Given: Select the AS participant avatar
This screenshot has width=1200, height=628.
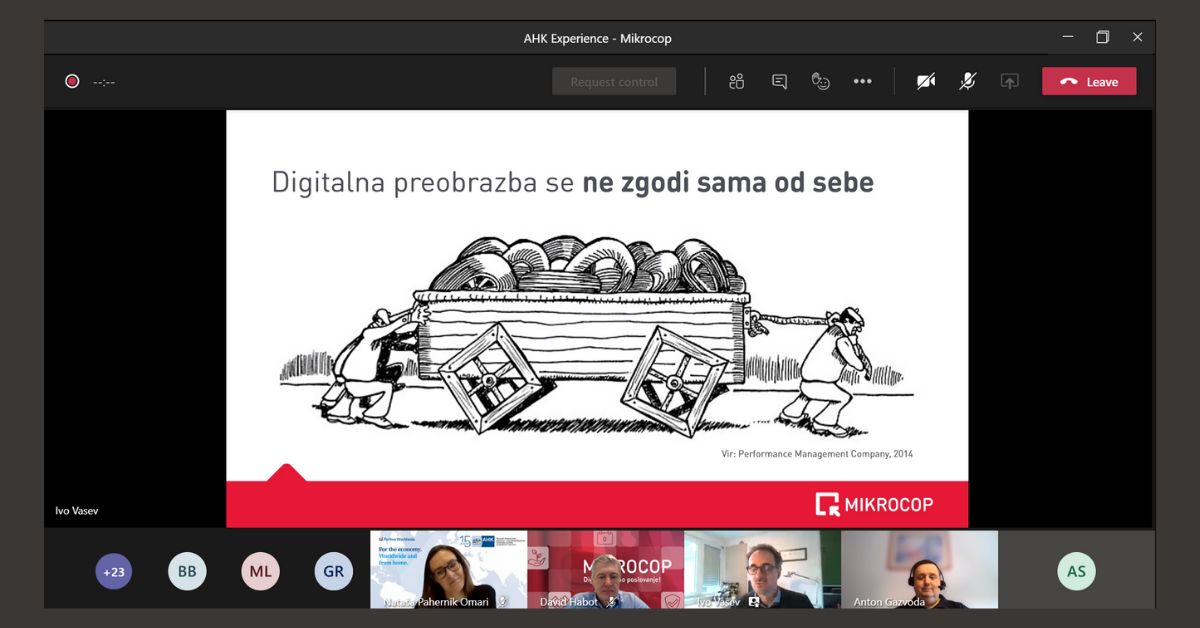Looking at the screenshot, I should point(1076,572).
